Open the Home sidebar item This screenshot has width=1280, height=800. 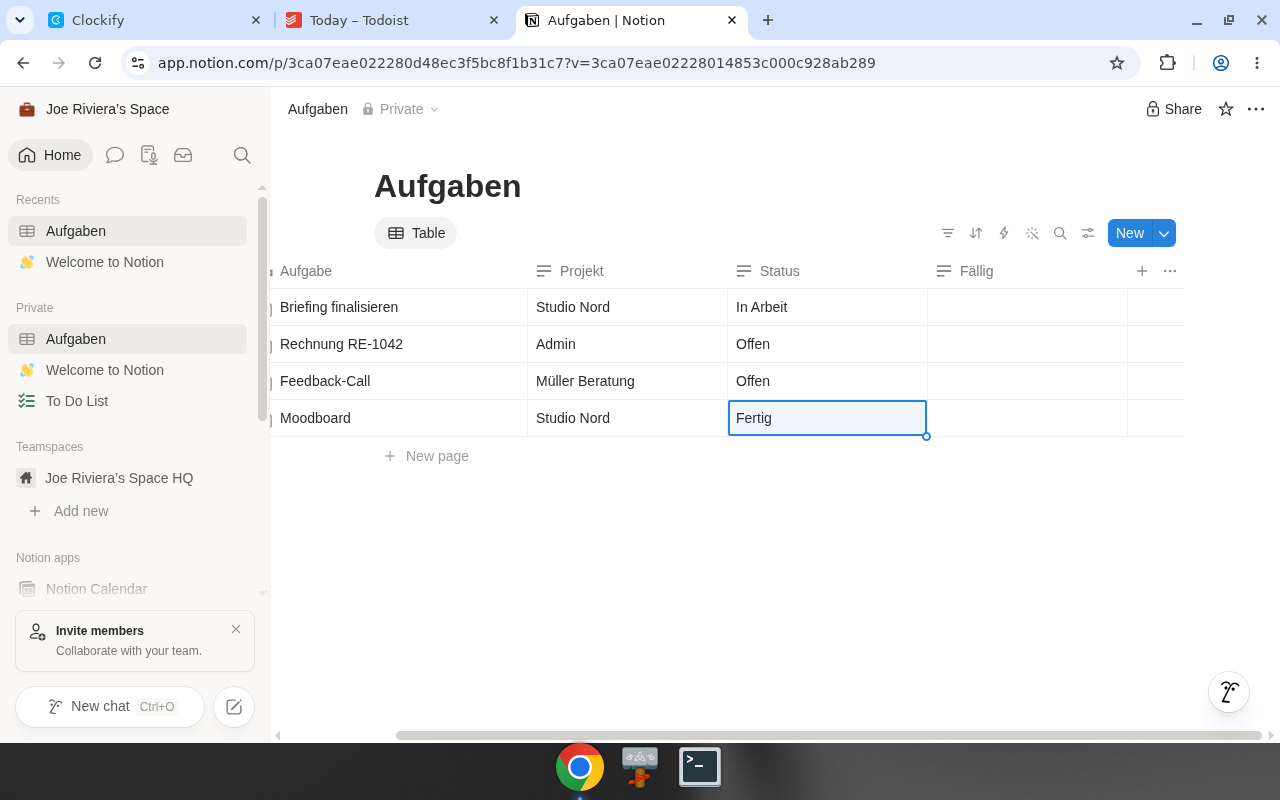[50, 155]
